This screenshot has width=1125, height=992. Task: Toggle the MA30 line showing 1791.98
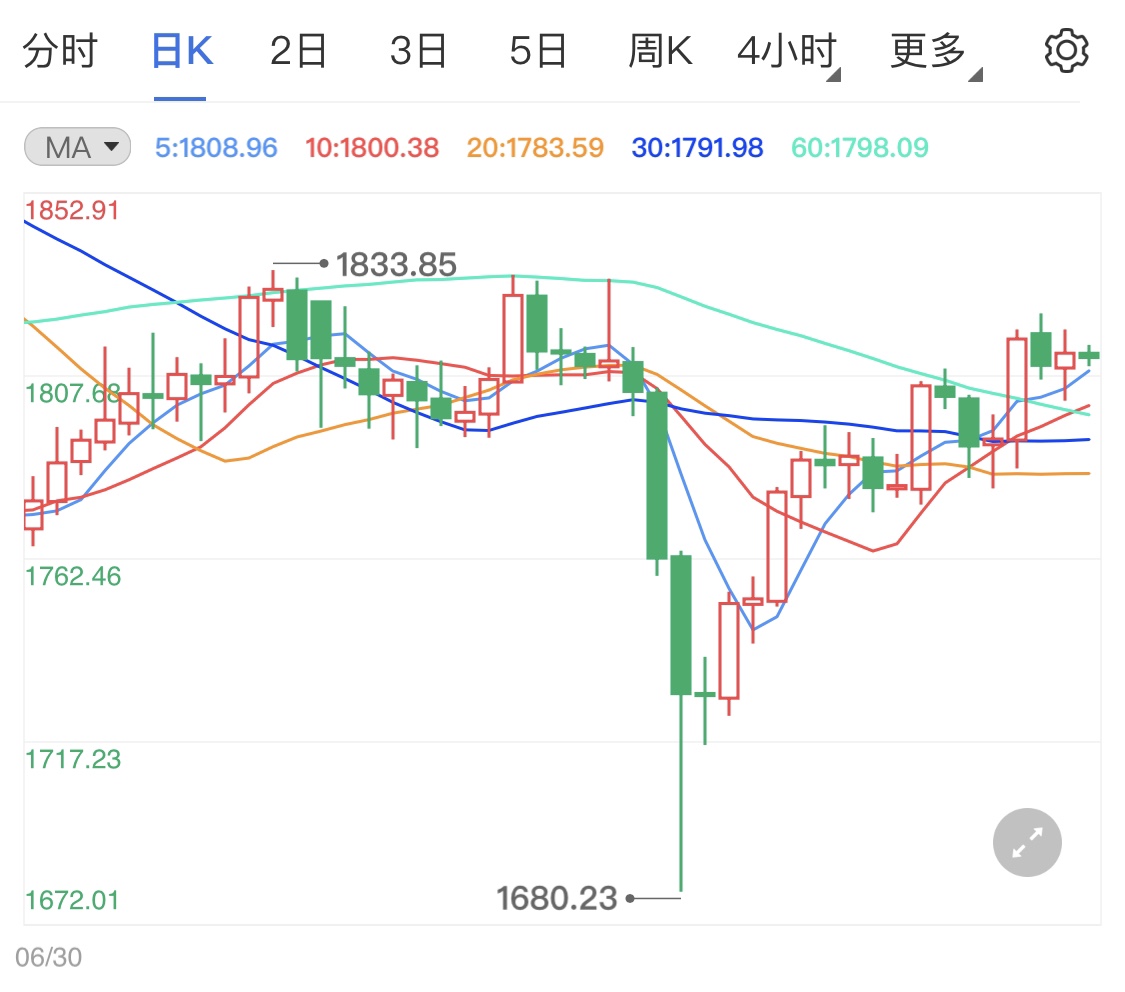[x=696, y=146]
